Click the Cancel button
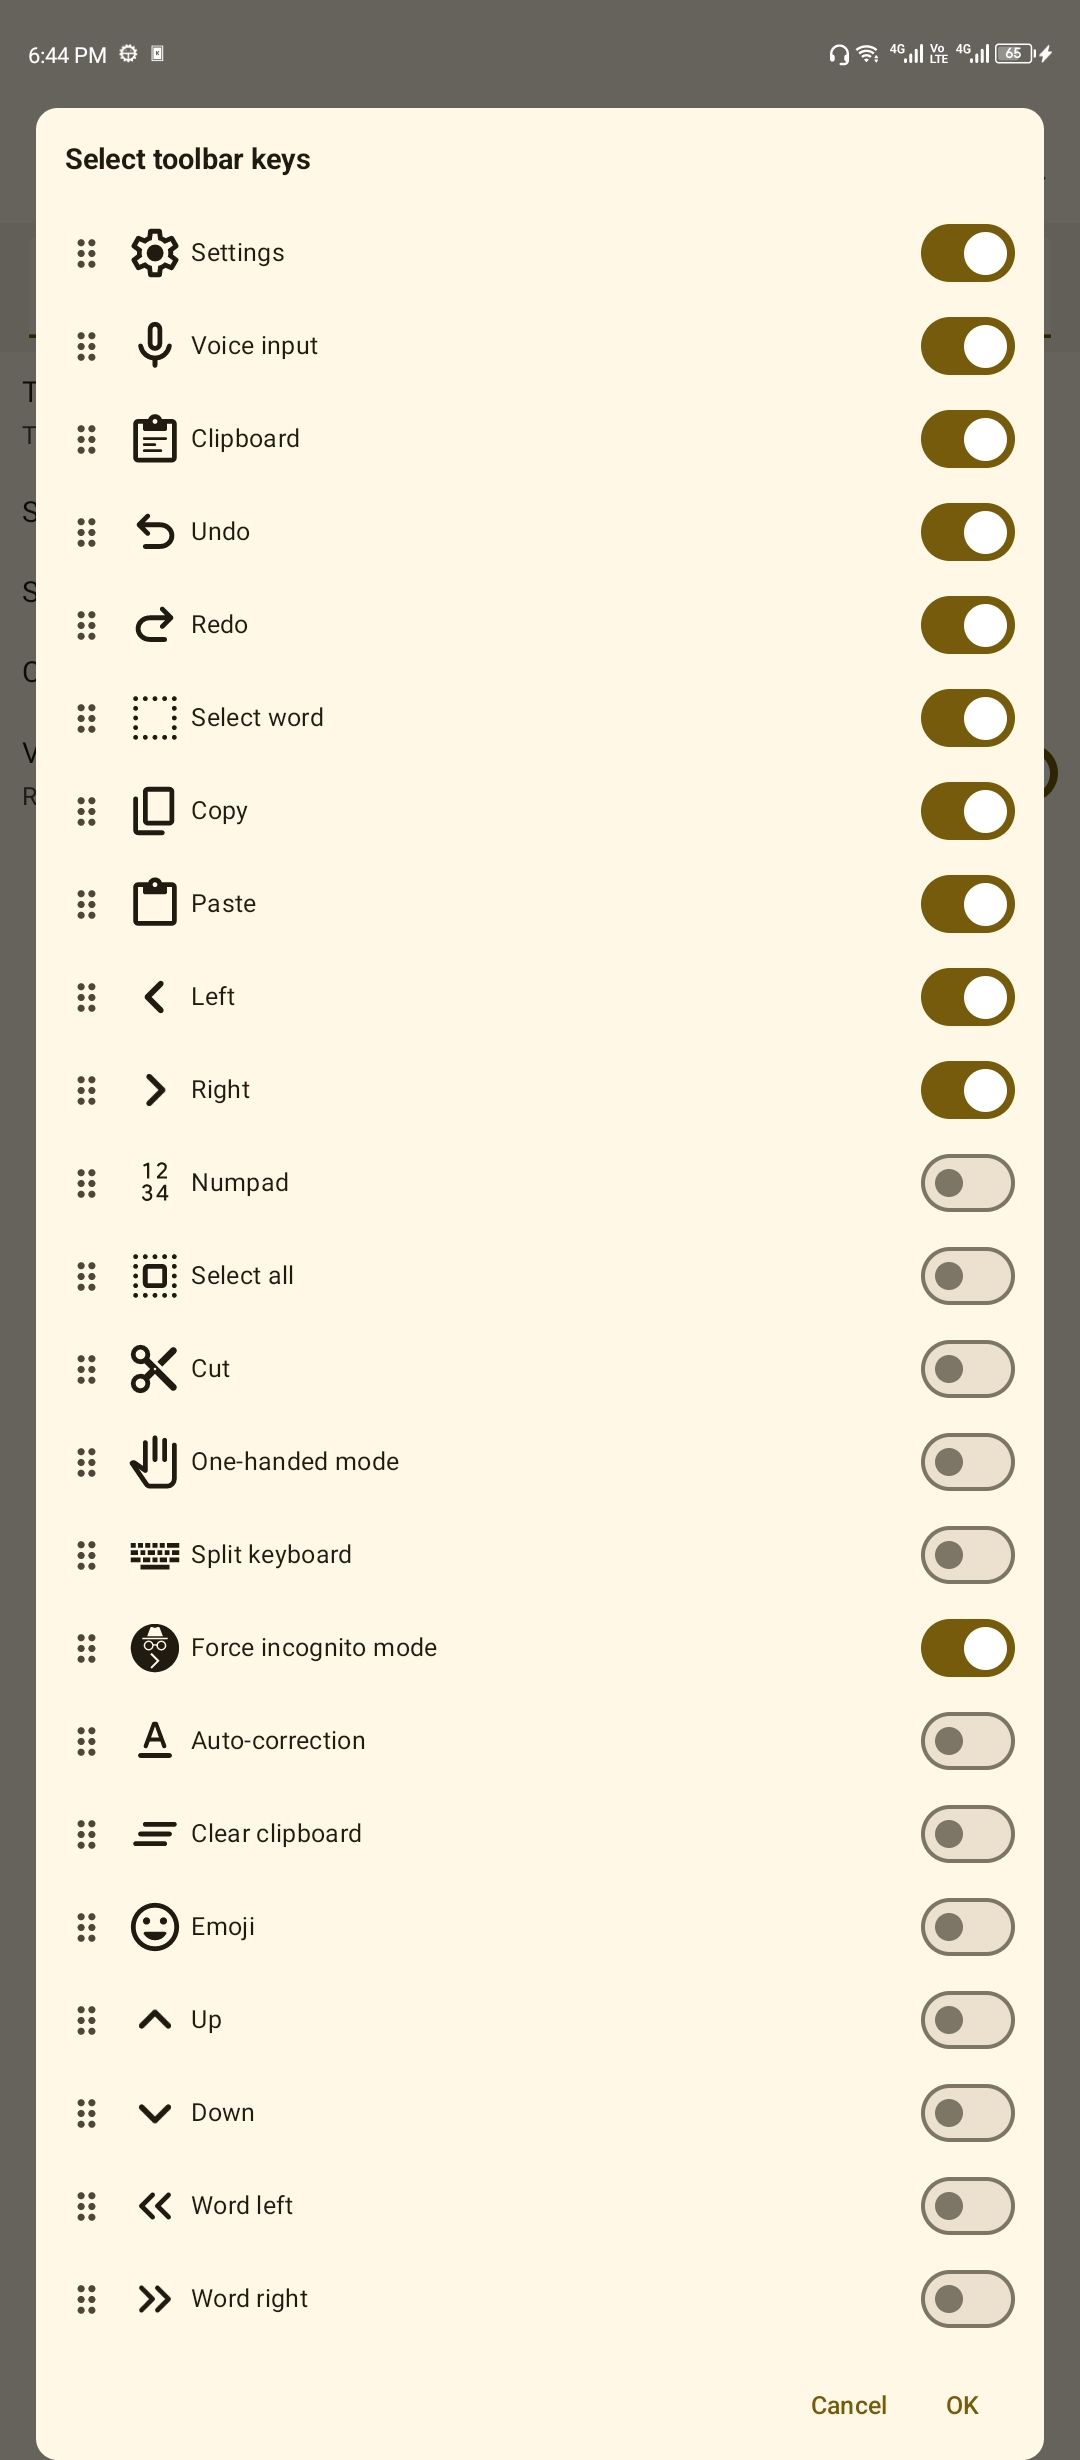The height and width of the screenshot is (2460, 1080). (x=849, y=2405)
